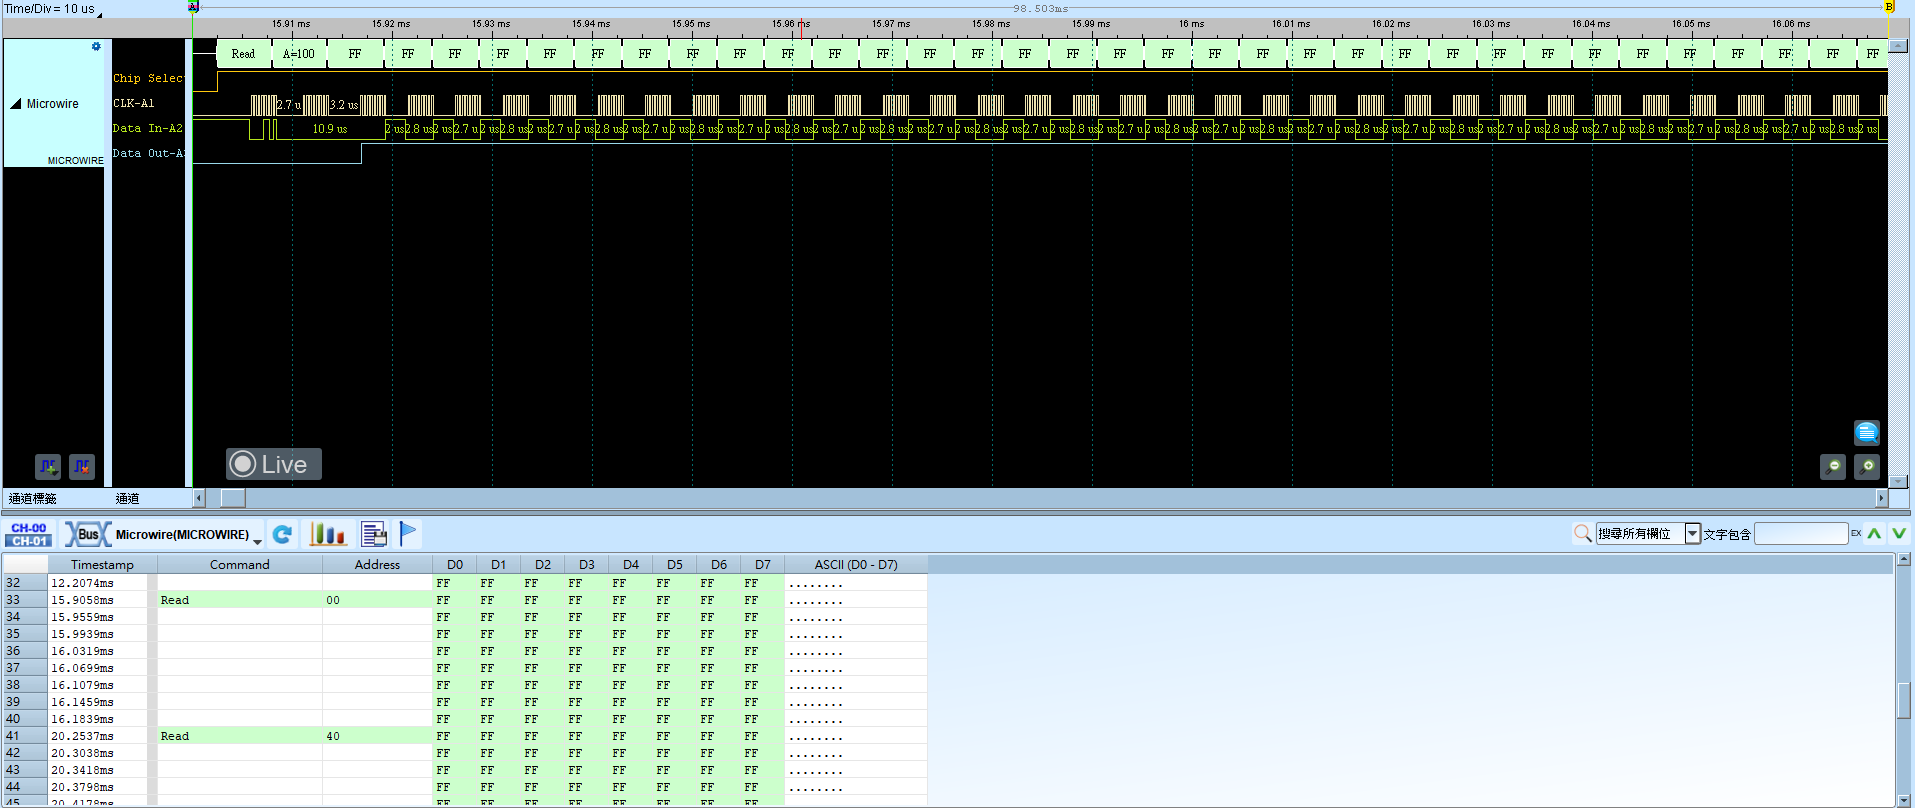The width and height of the screenshot is (1915, 808).
Task: Select the Data In-A2 channel label
Action: [148, 128]
